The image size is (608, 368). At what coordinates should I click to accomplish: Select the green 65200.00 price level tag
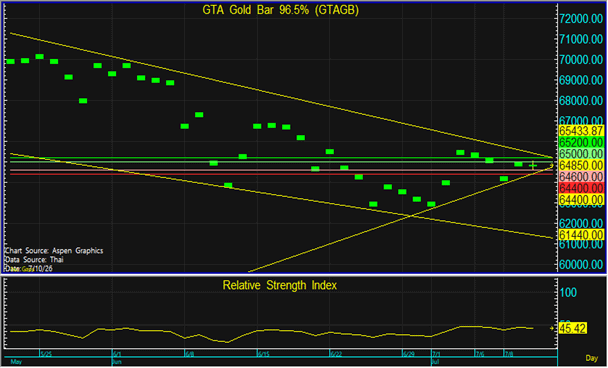point(581,142)
